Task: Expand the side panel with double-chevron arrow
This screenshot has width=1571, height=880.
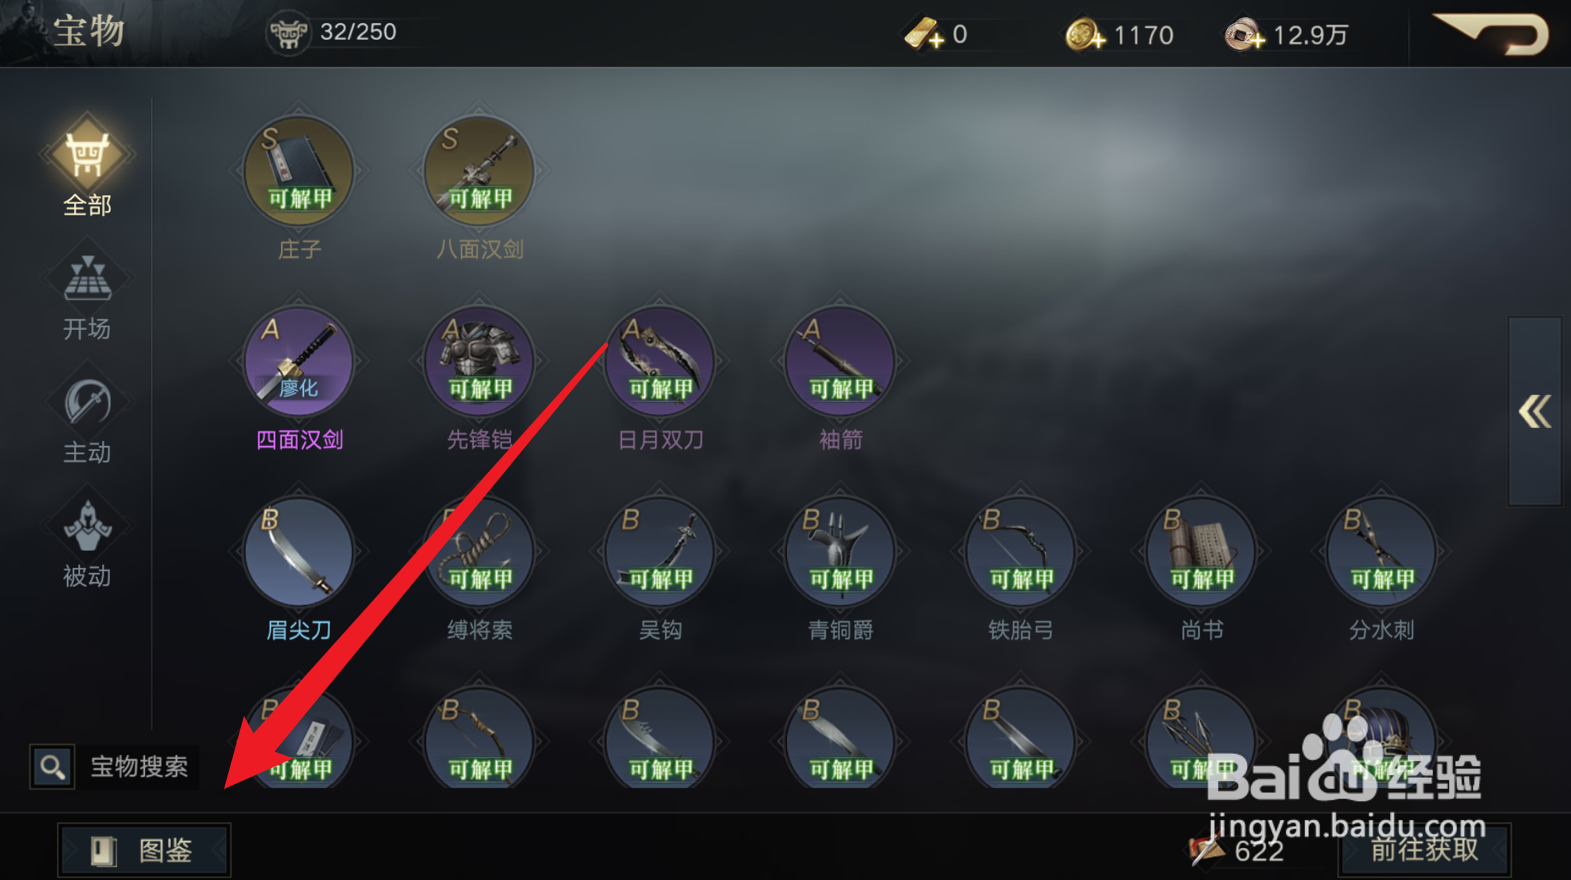Action: tap(1535, 411)
